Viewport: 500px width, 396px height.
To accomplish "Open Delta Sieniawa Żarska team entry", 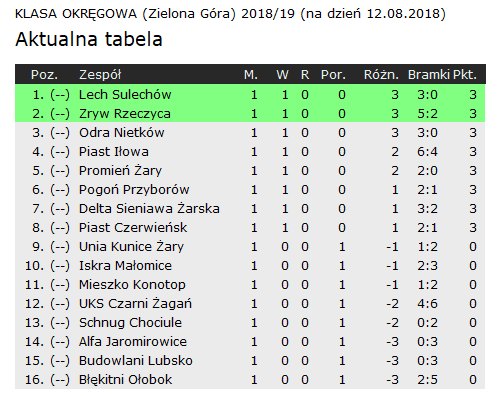I will [x=149, y=209].
